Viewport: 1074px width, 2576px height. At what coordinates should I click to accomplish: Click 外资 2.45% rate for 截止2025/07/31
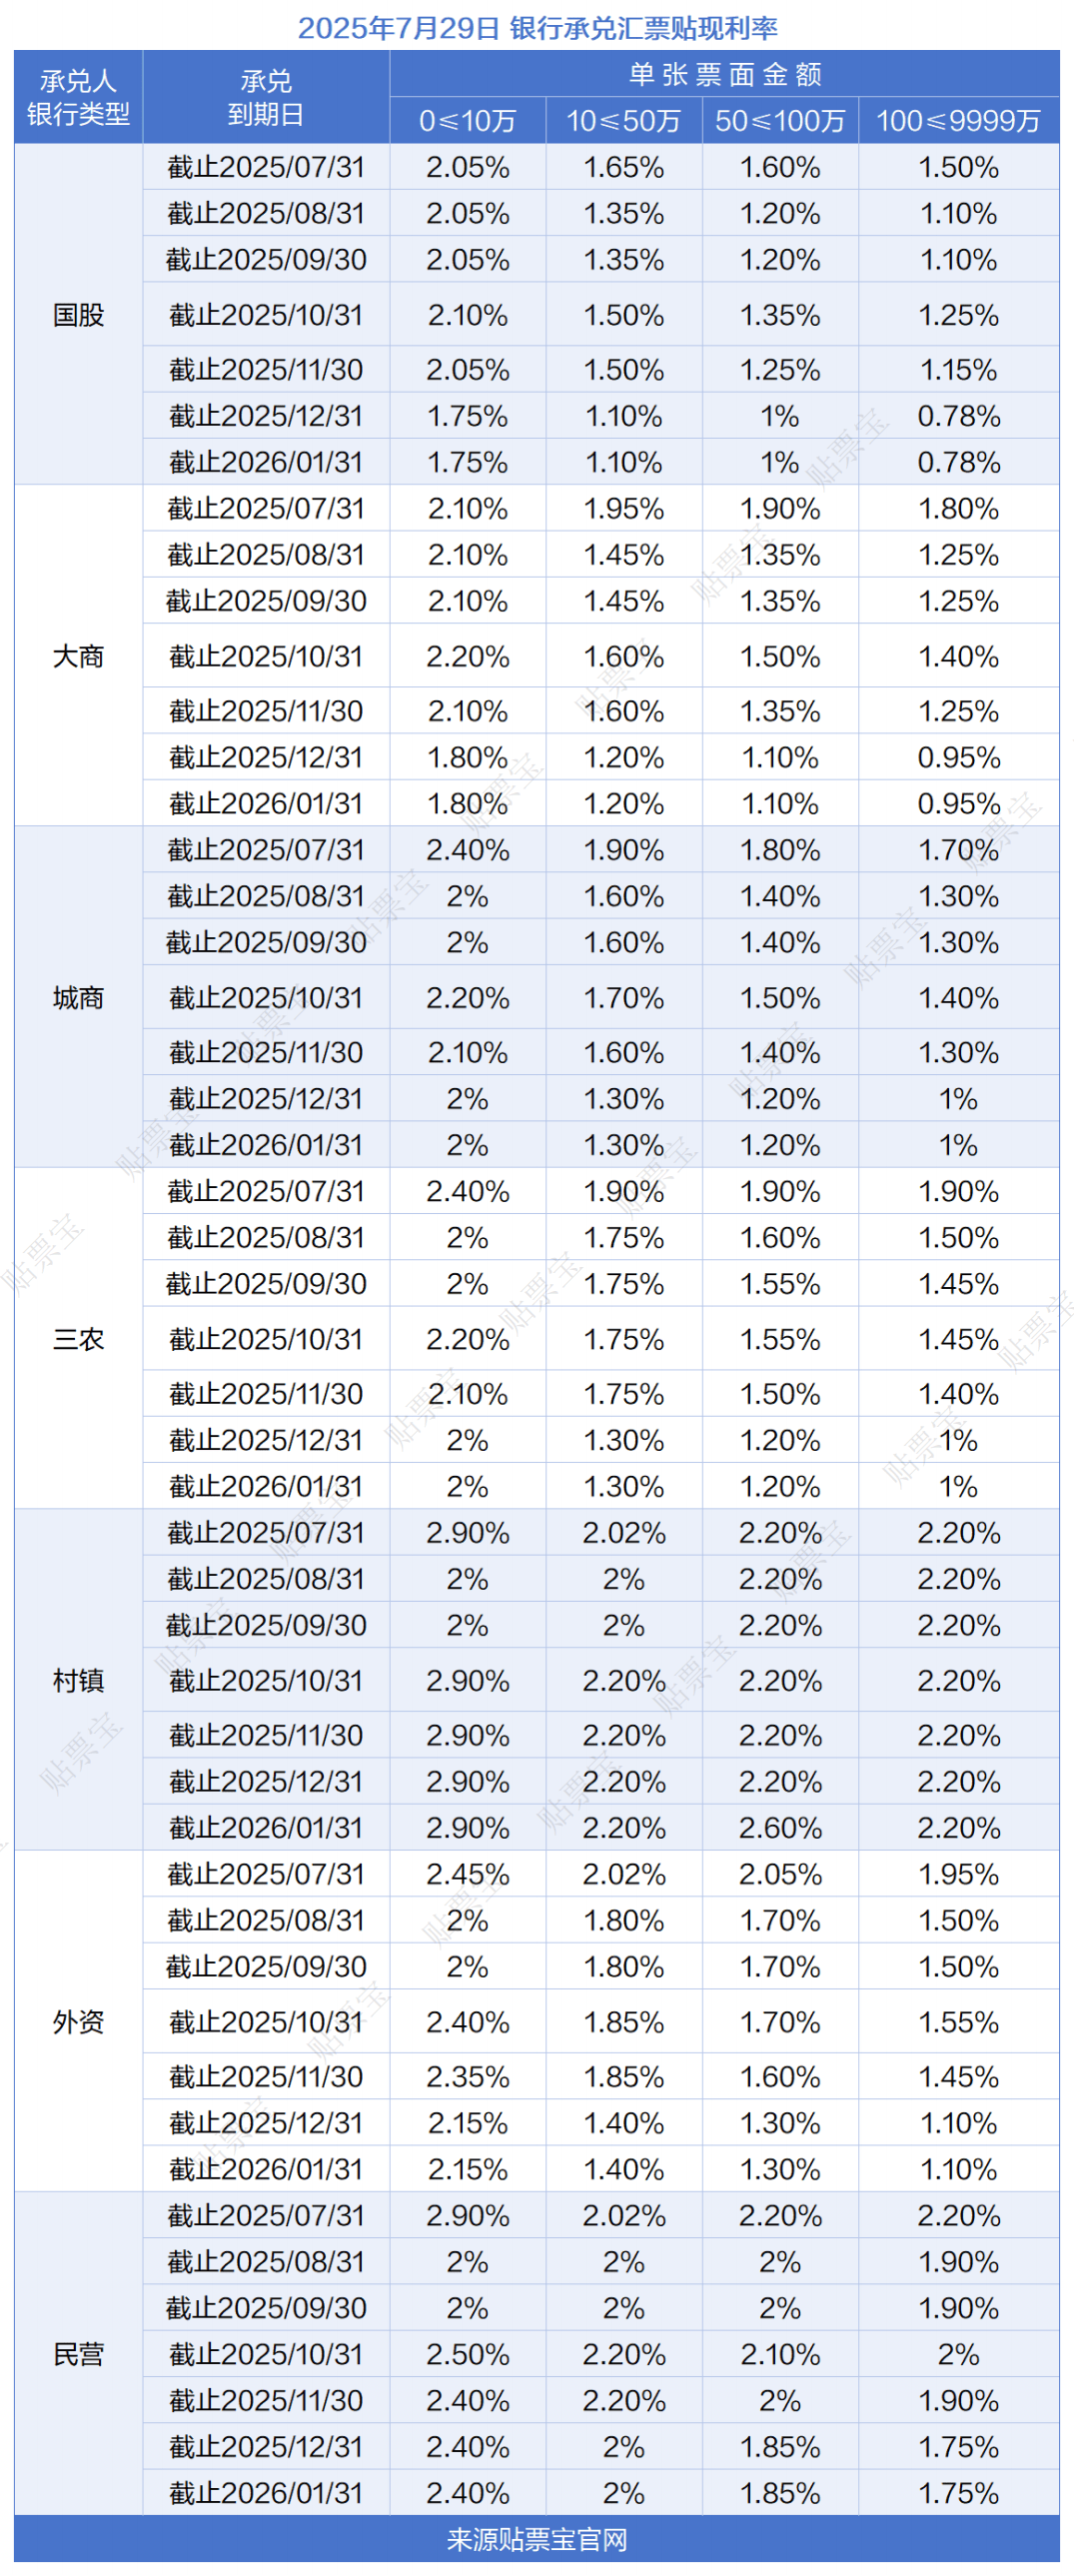click(x=468, y=1873)
